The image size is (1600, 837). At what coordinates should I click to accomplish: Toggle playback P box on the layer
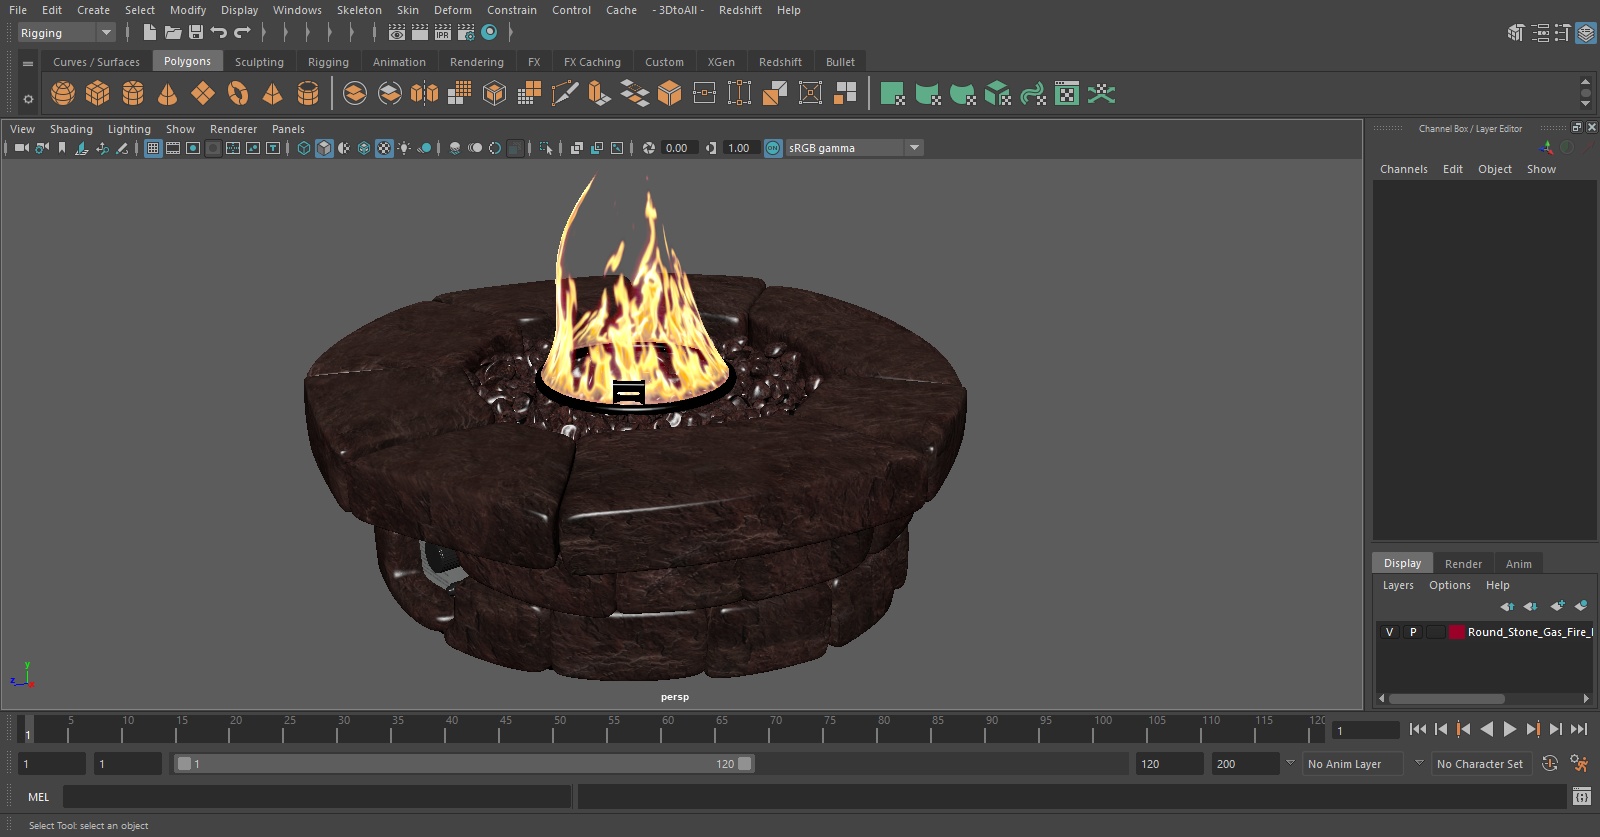pos(1413,632)
